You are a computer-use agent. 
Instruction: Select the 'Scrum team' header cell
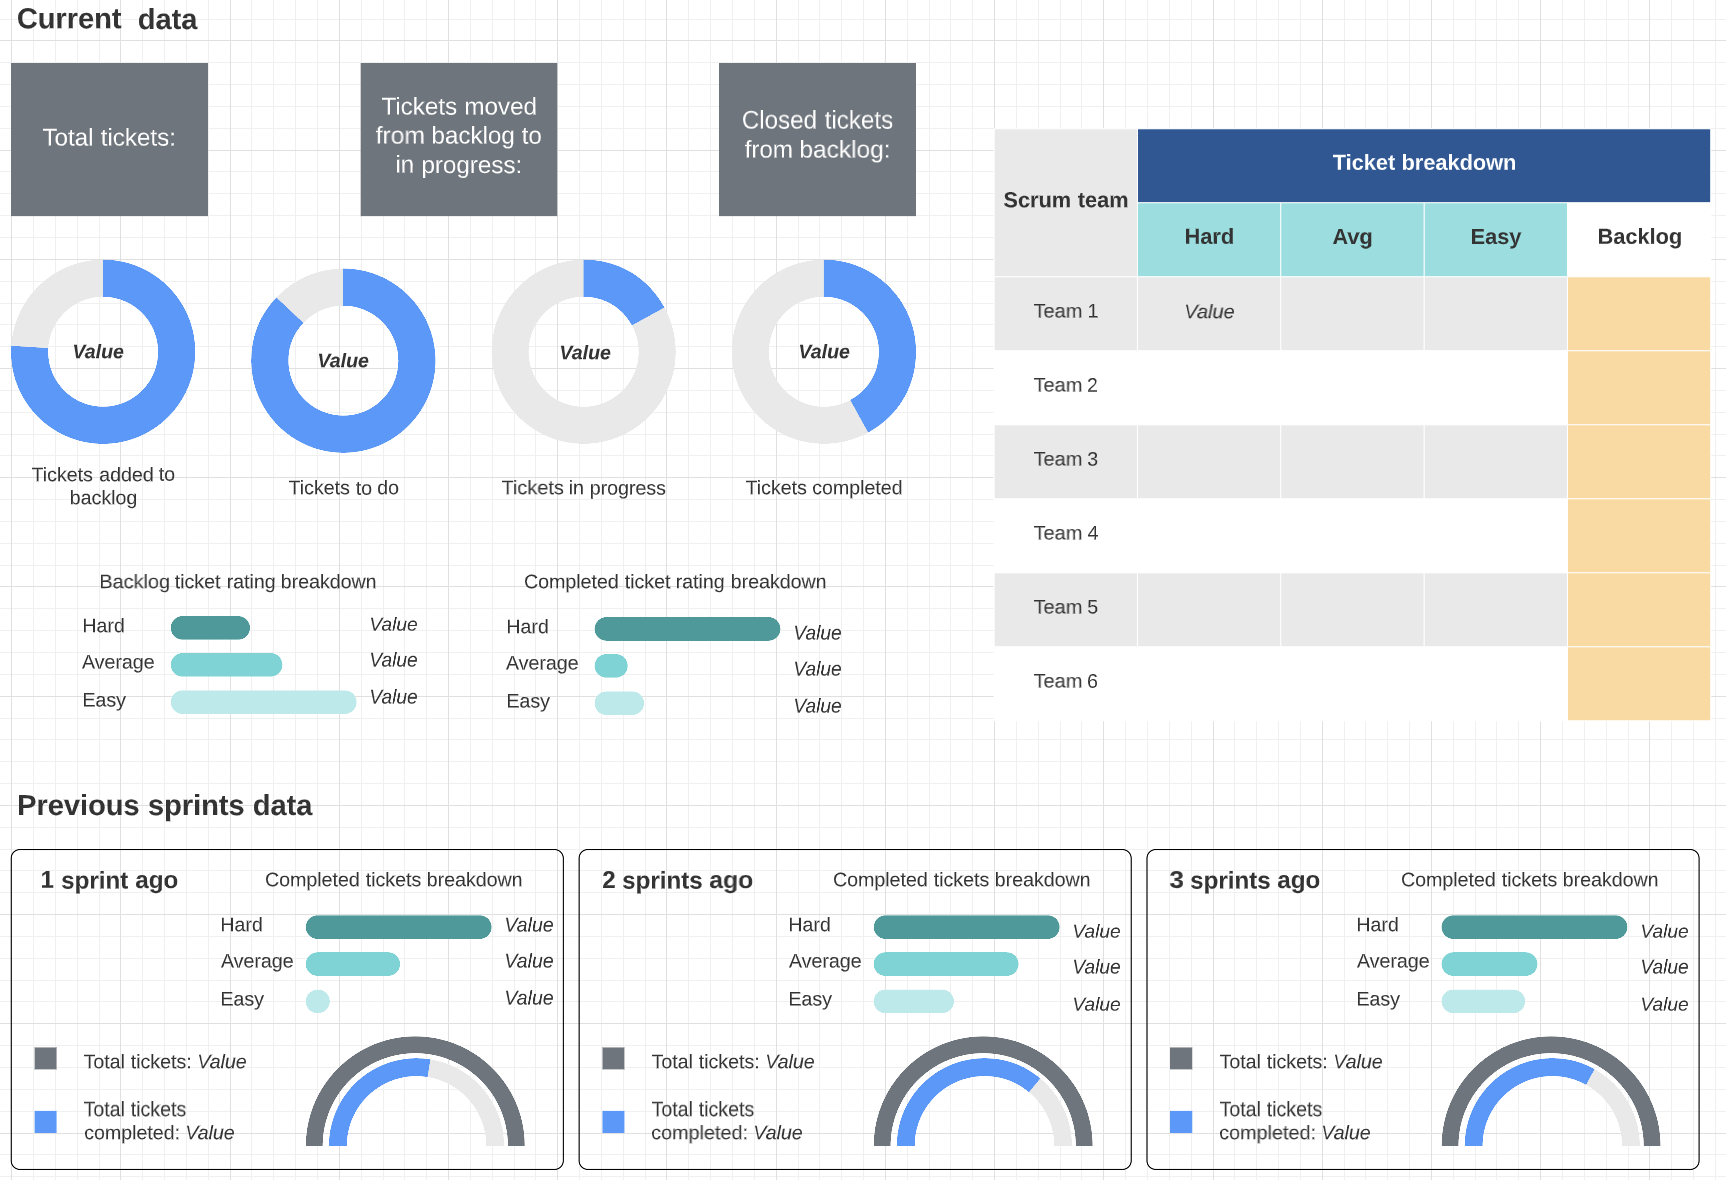click(x=1066, y=202)
